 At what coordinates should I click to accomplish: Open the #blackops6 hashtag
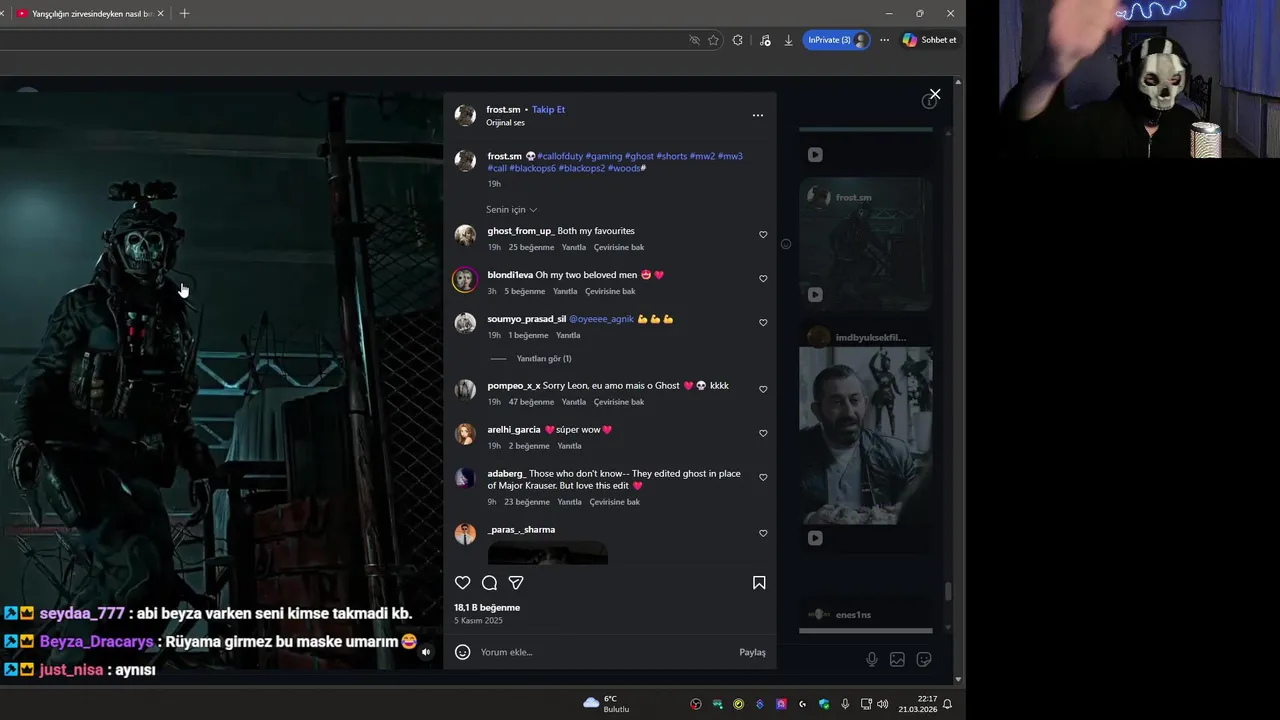(x=532, y=168)
